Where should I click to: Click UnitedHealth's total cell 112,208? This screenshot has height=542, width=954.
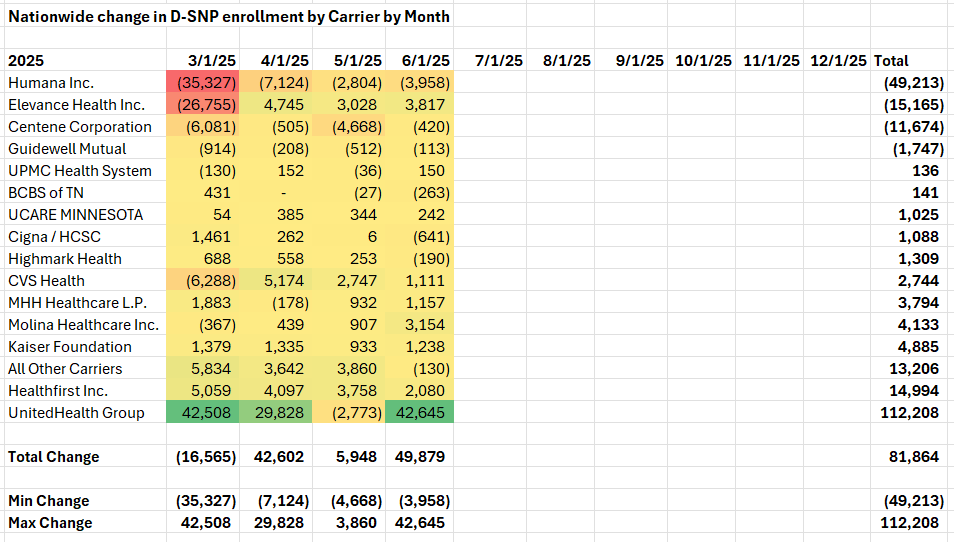[x=910, y=412]
